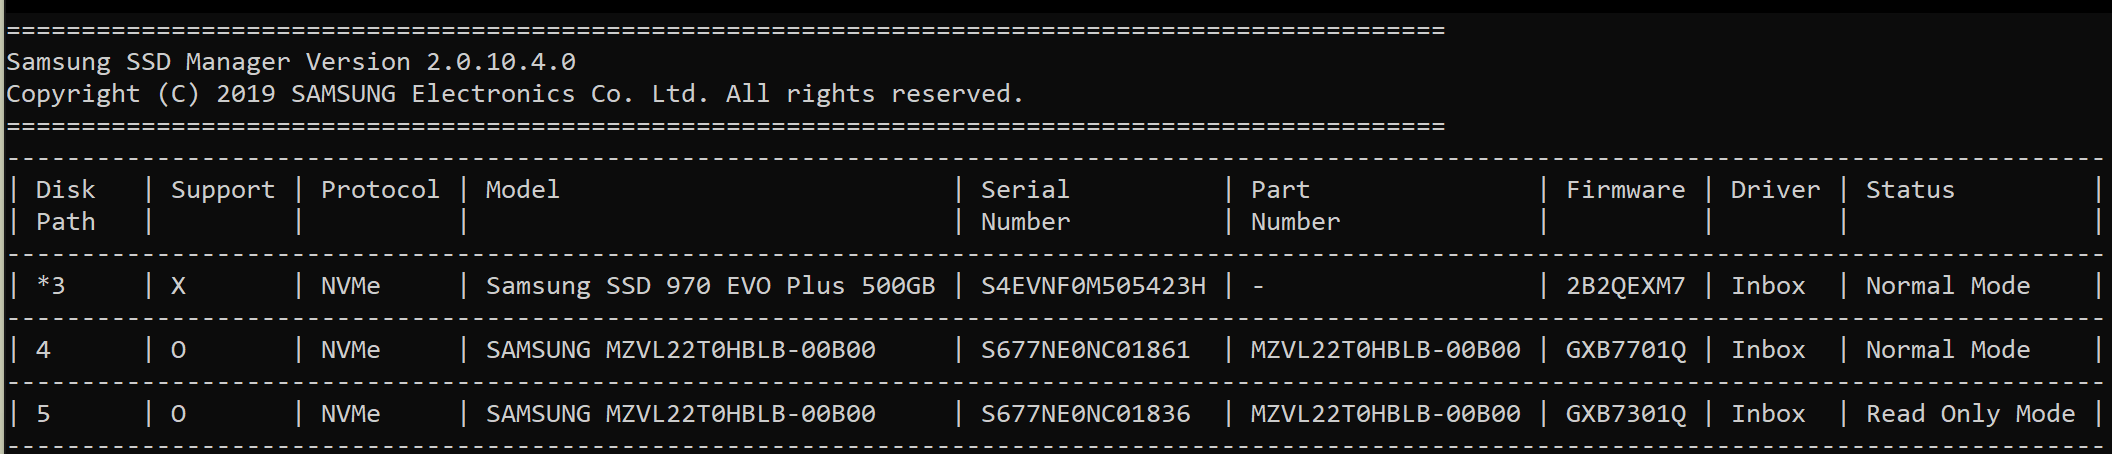Click serial number S677NE0NC01861
The image size is (2112, 454).
(x=1085, y=350)
